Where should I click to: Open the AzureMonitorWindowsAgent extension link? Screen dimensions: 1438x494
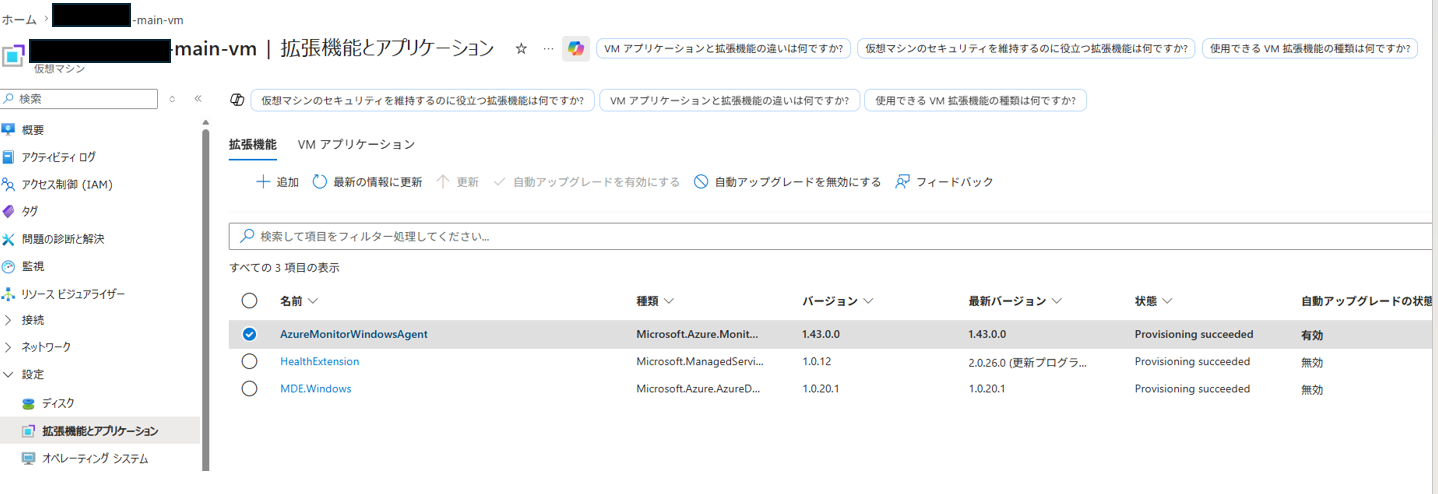coord(354,334)
